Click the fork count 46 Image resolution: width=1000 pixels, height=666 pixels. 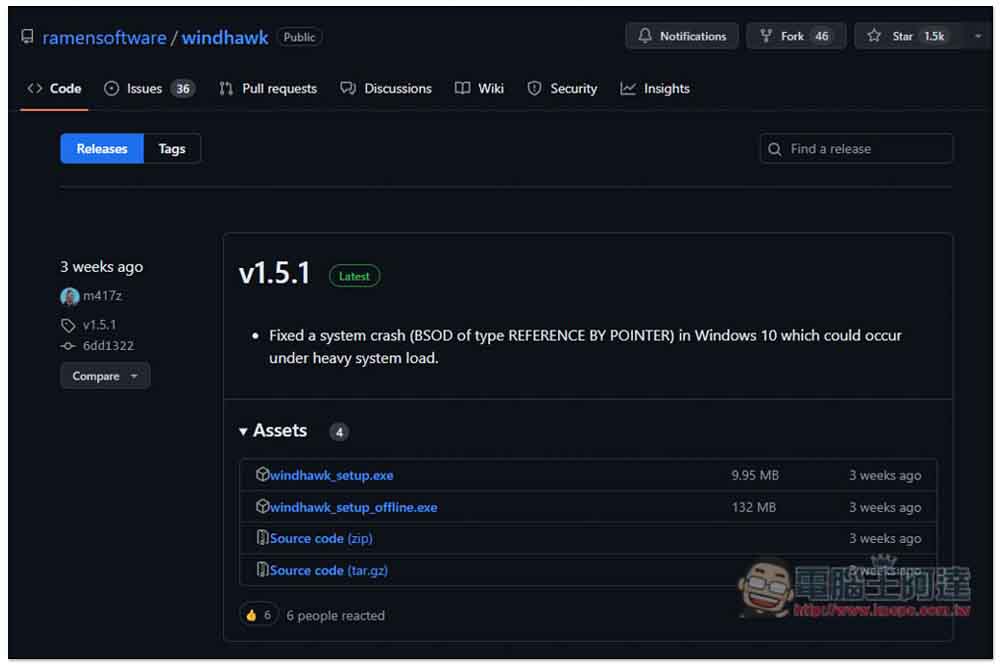pos(822,36)
